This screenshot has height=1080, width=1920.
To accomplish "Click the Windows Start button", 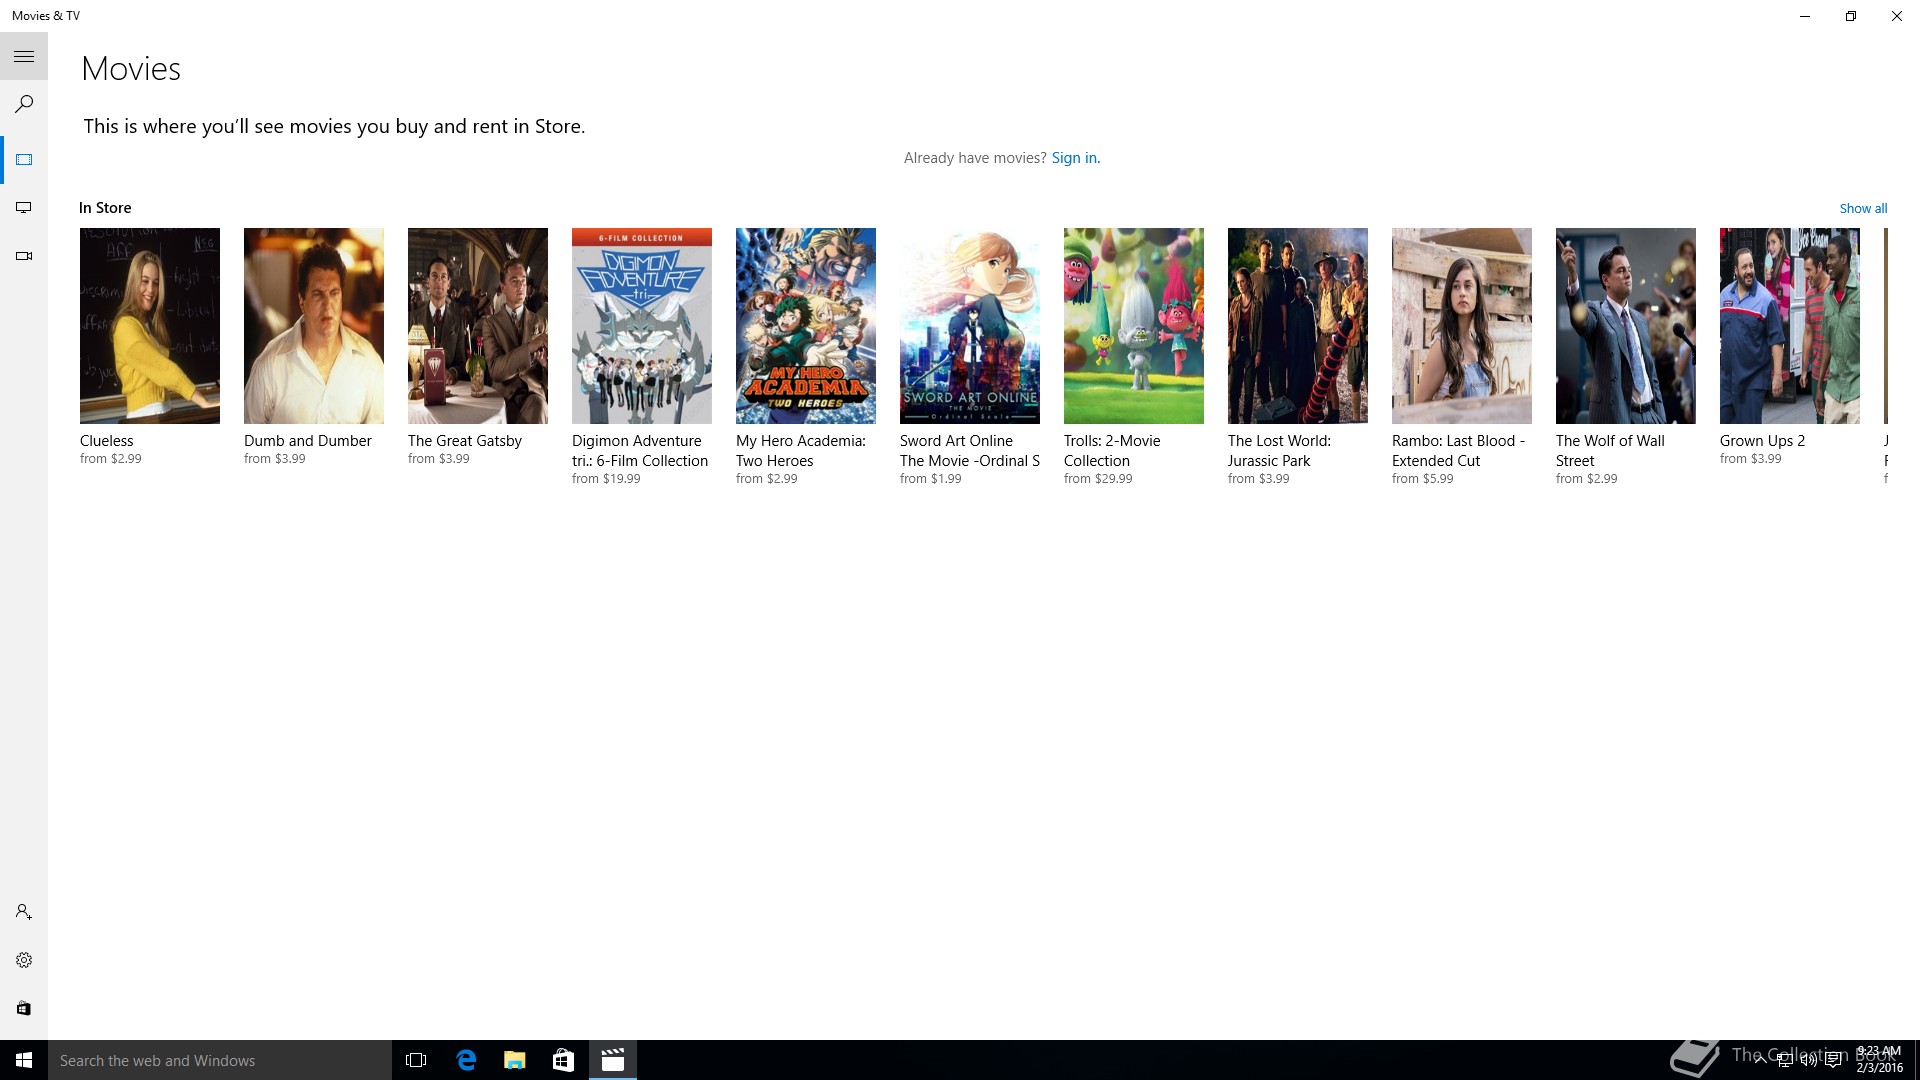I will (x=24, y=1060).
